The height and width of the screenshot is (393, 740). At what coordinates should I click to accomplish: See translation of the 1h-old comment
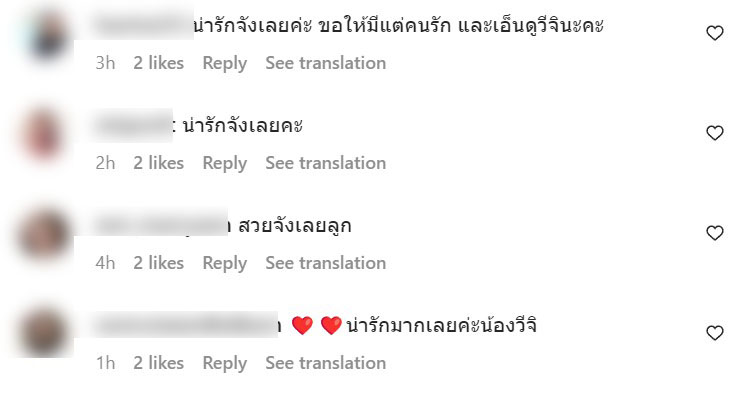coord(326,363)
